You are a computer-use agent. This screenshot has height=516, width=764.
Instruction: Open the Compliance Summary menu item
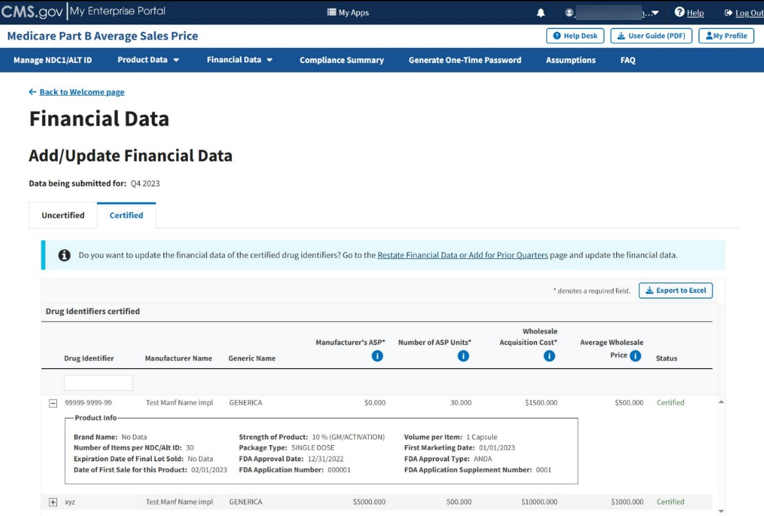(x=342, y=60)
